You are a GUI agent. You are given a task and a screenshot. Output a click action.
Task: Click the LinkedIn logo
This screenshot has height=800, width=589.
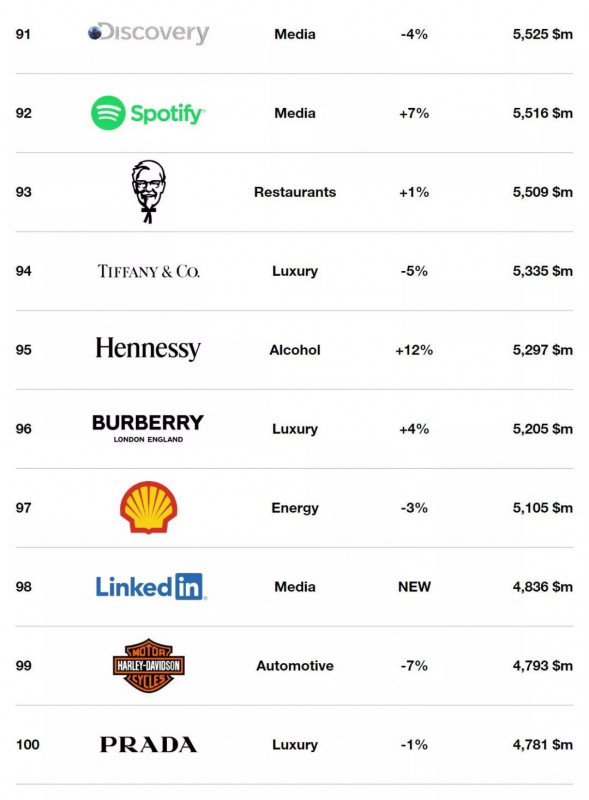[x=151, y=586]
